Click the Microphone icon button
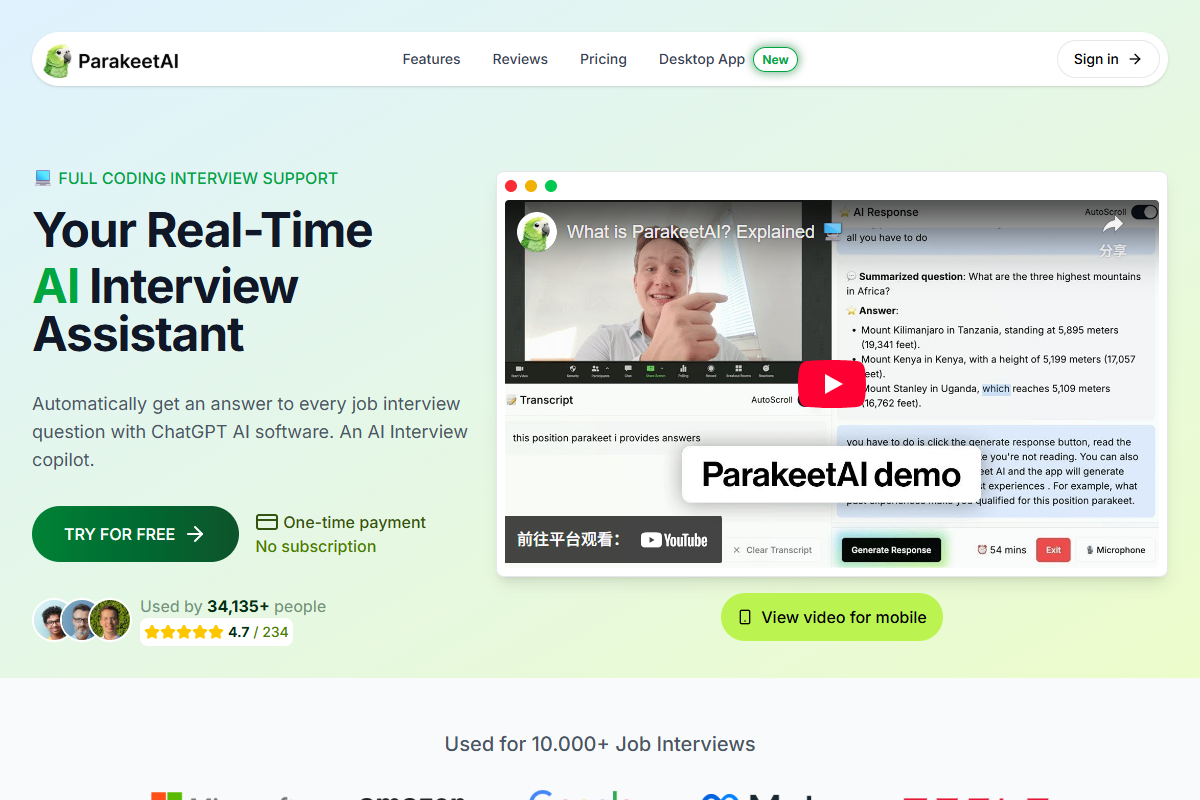Viewport: 1200px width, 800px height. tap(1116, 549)
